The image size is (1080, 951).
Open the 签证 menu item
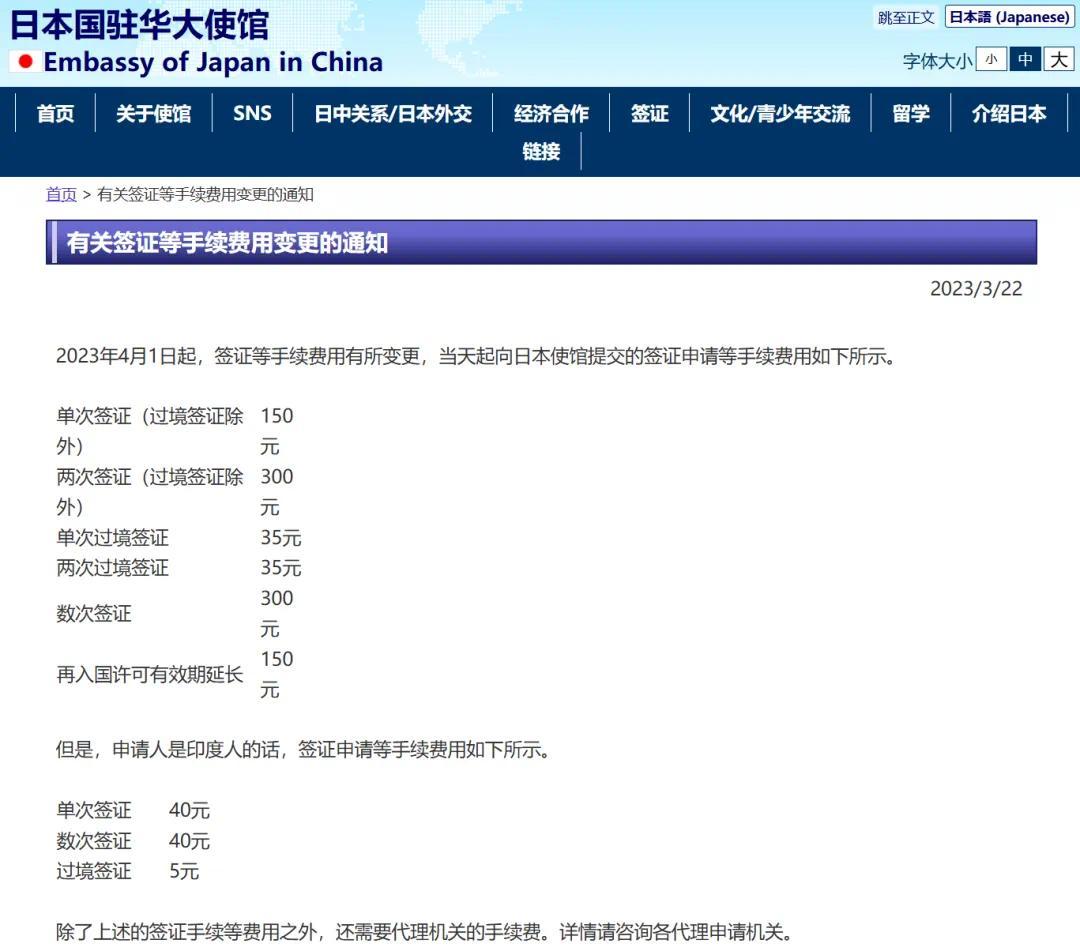(650, 114)
